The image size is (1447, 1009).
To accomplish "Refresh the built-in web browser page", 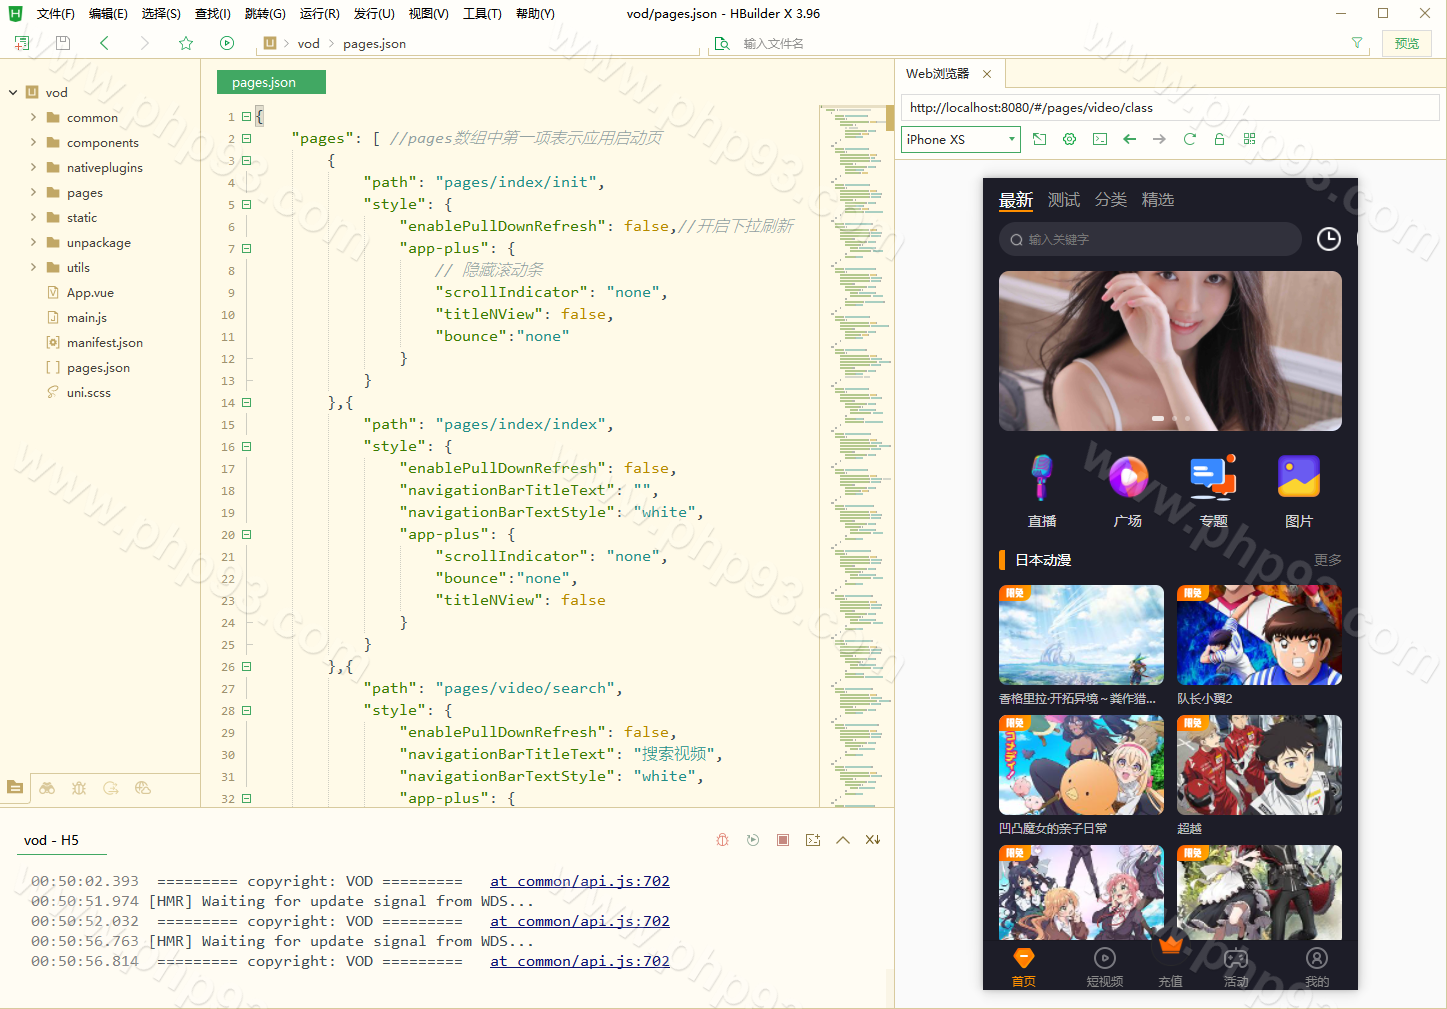I will pyautogui.click(x=1190, y=139).
